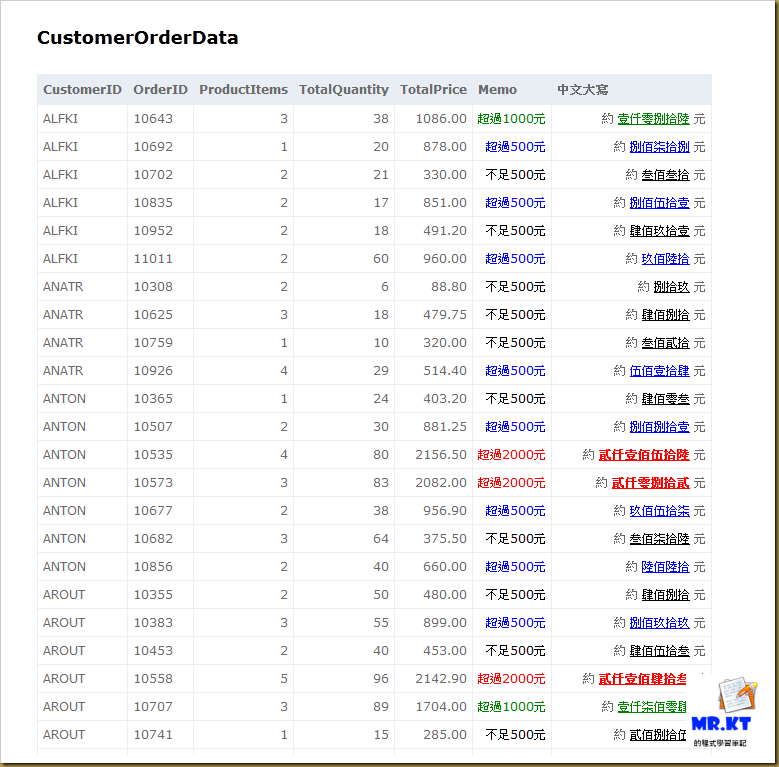
Task: Click the ProductItems column header
Action: coord(243,89)
